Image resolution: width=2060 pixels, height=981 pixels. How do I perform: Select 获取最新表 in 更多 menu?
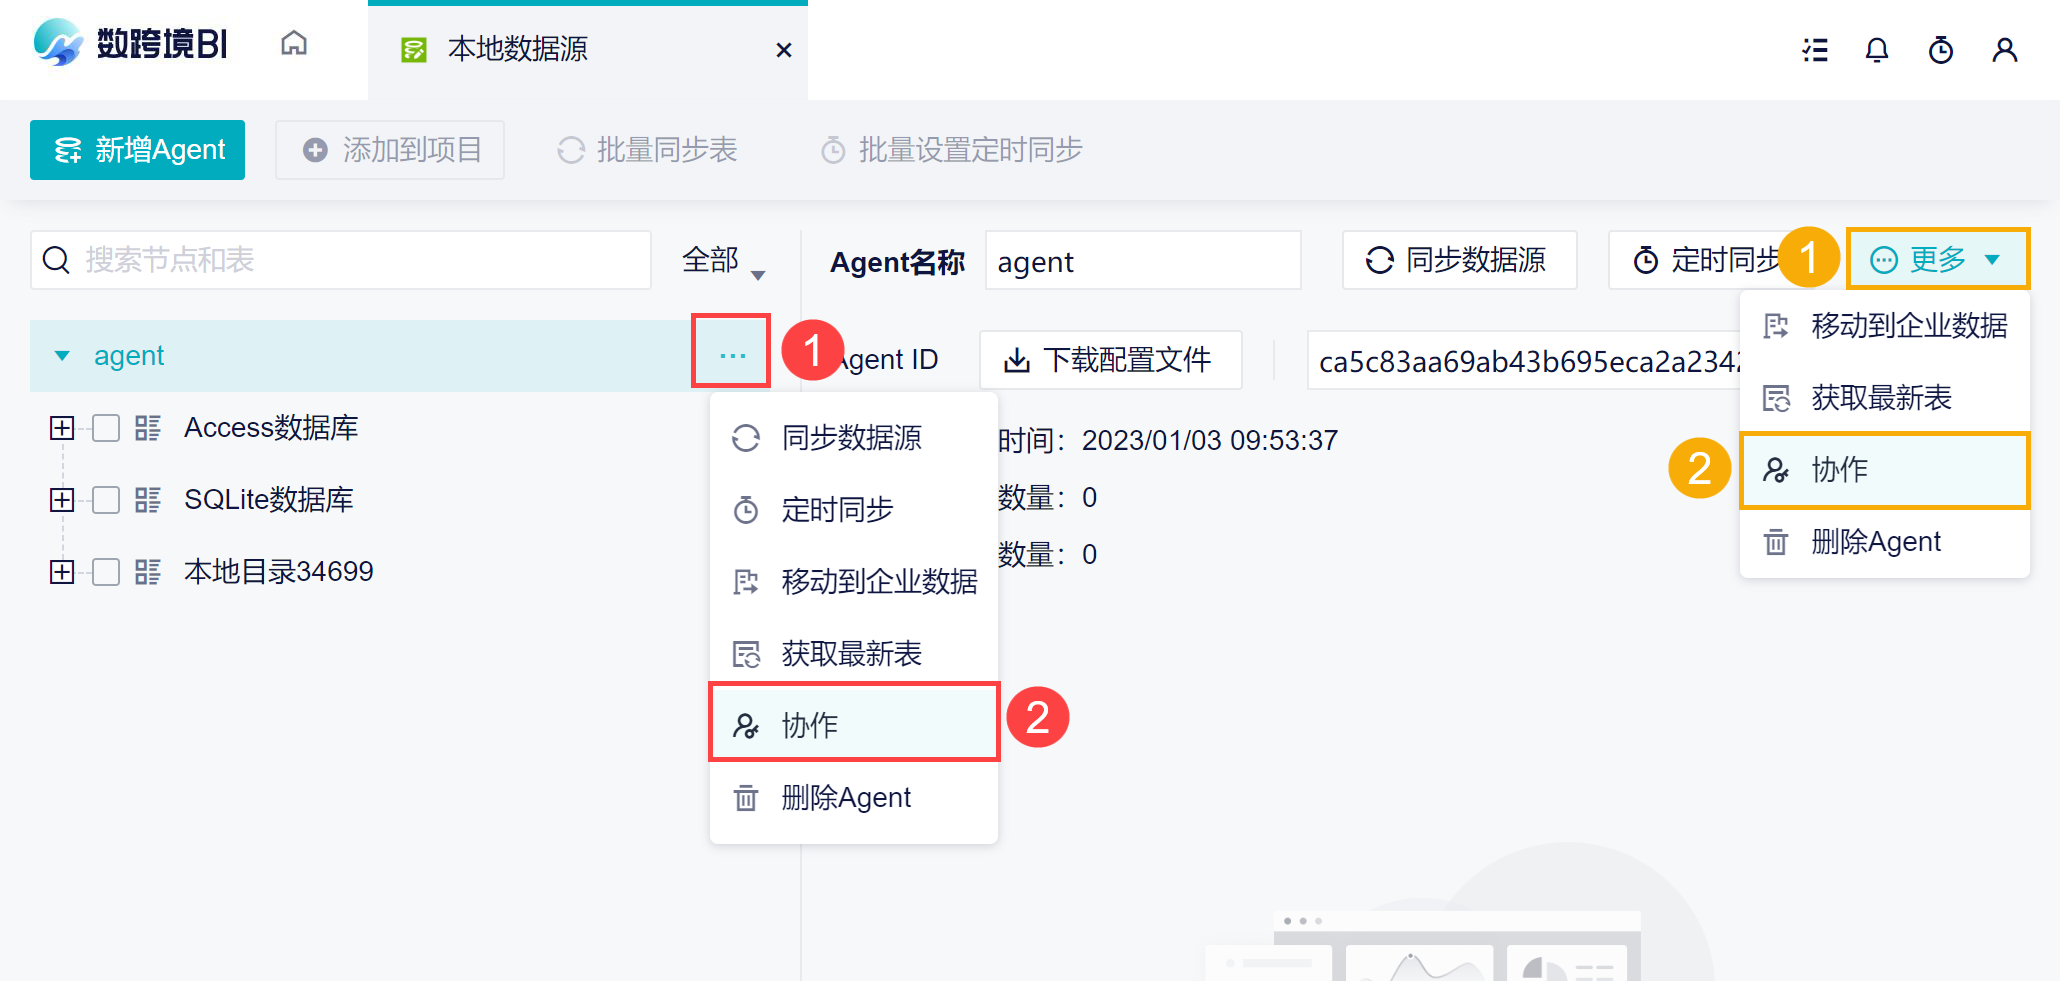coord(1885,398)
